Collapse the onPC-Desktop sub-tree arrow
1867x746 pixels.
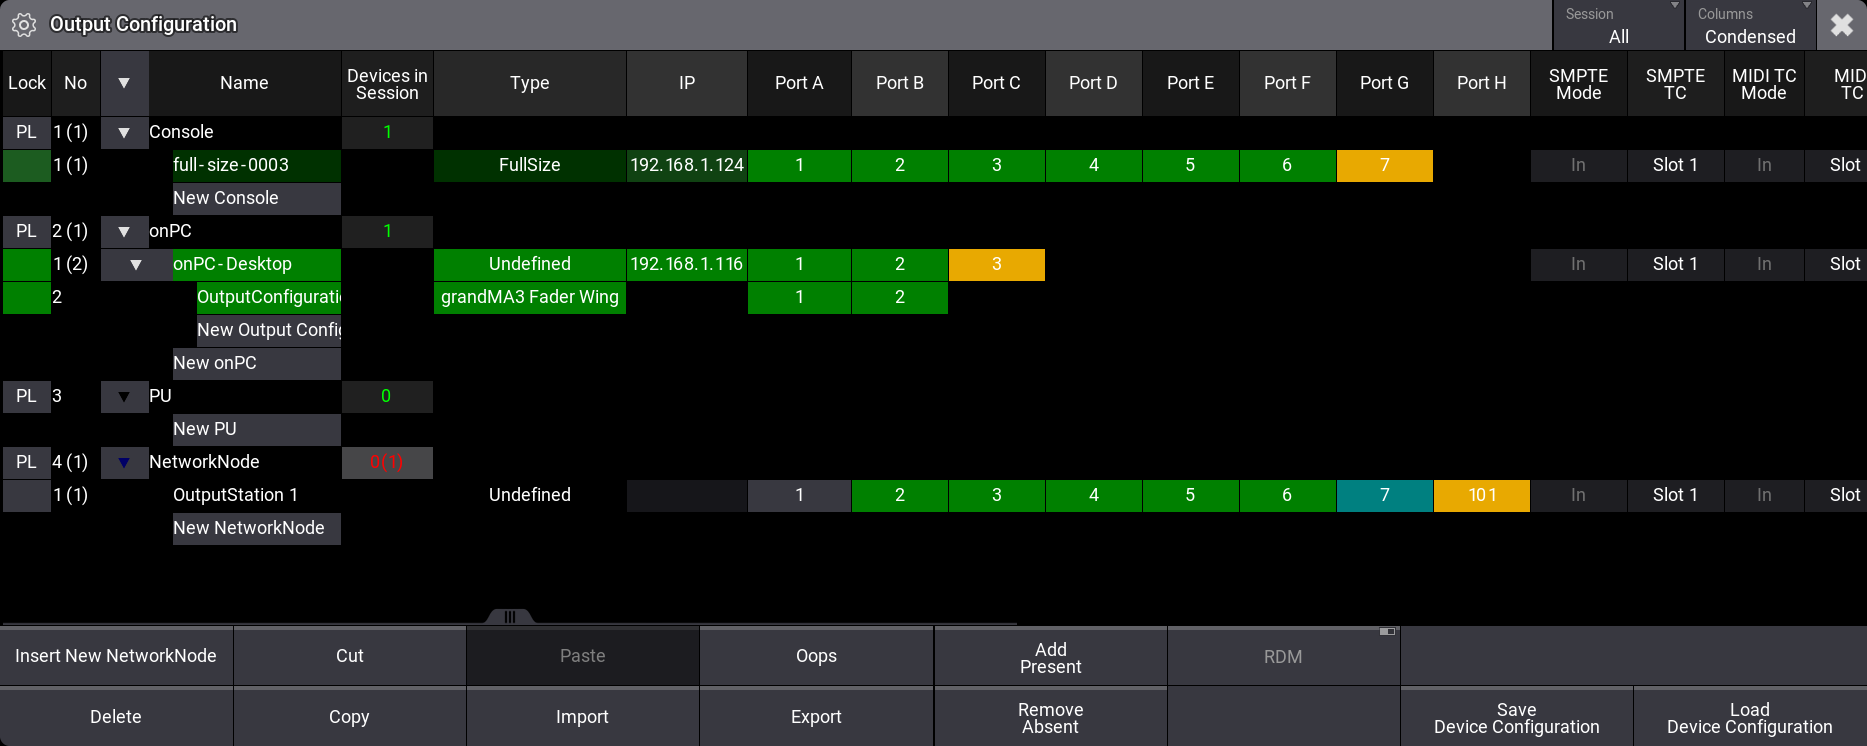136,264
